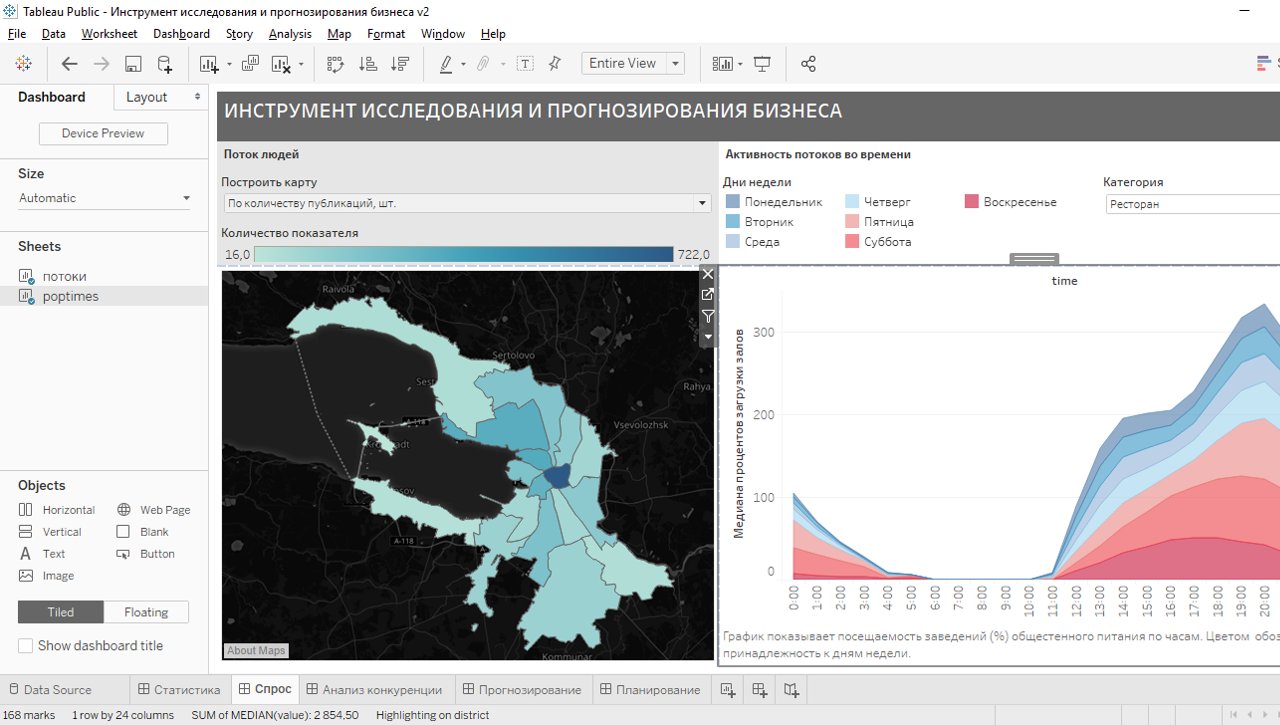
Task: Click the New Data Source icon
Action: click(x=165, y=64)
